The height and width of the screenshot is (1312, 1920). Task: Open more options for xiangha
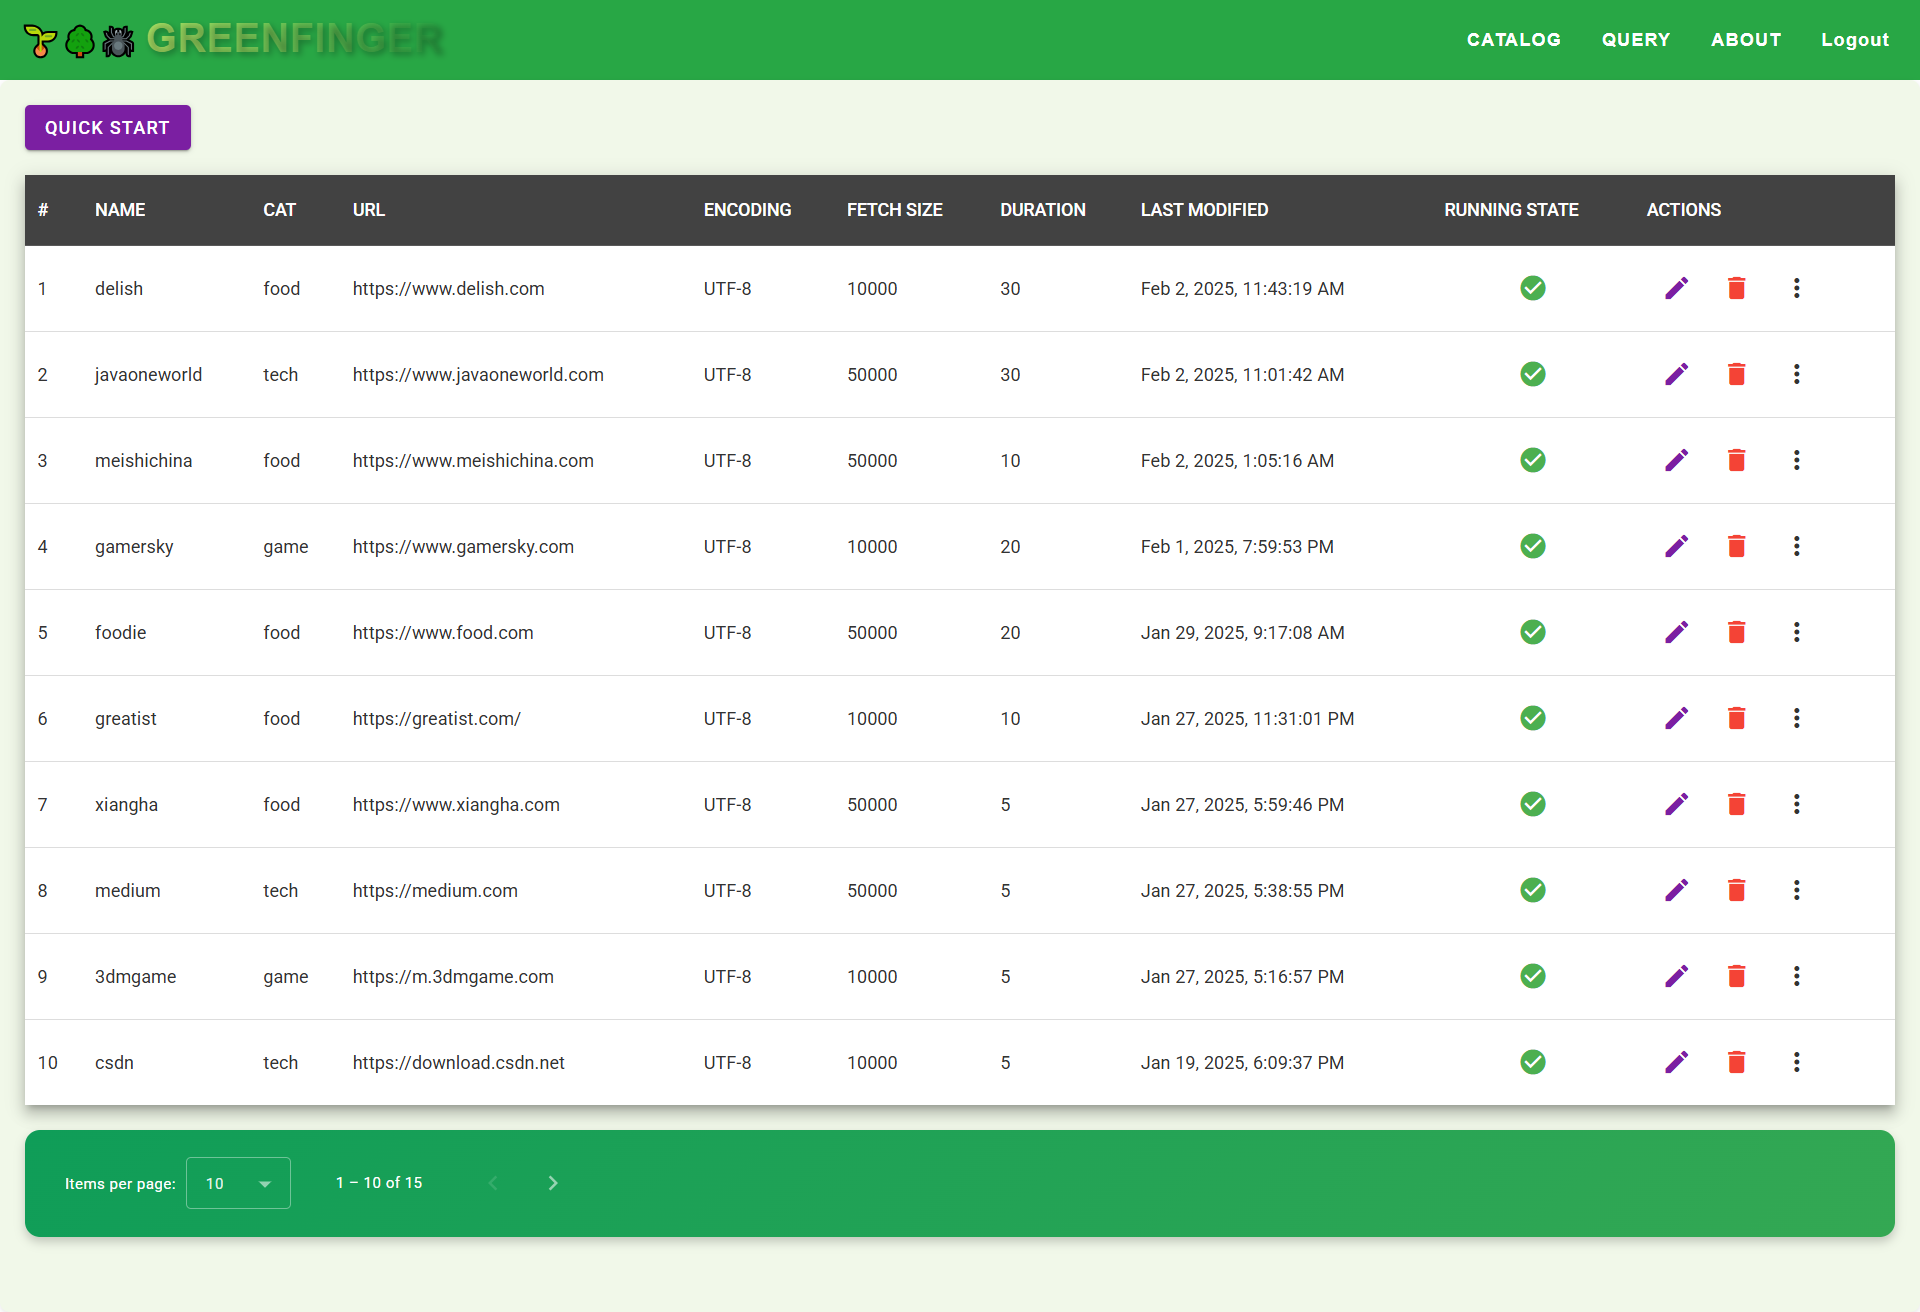[x=1797, y=804]
